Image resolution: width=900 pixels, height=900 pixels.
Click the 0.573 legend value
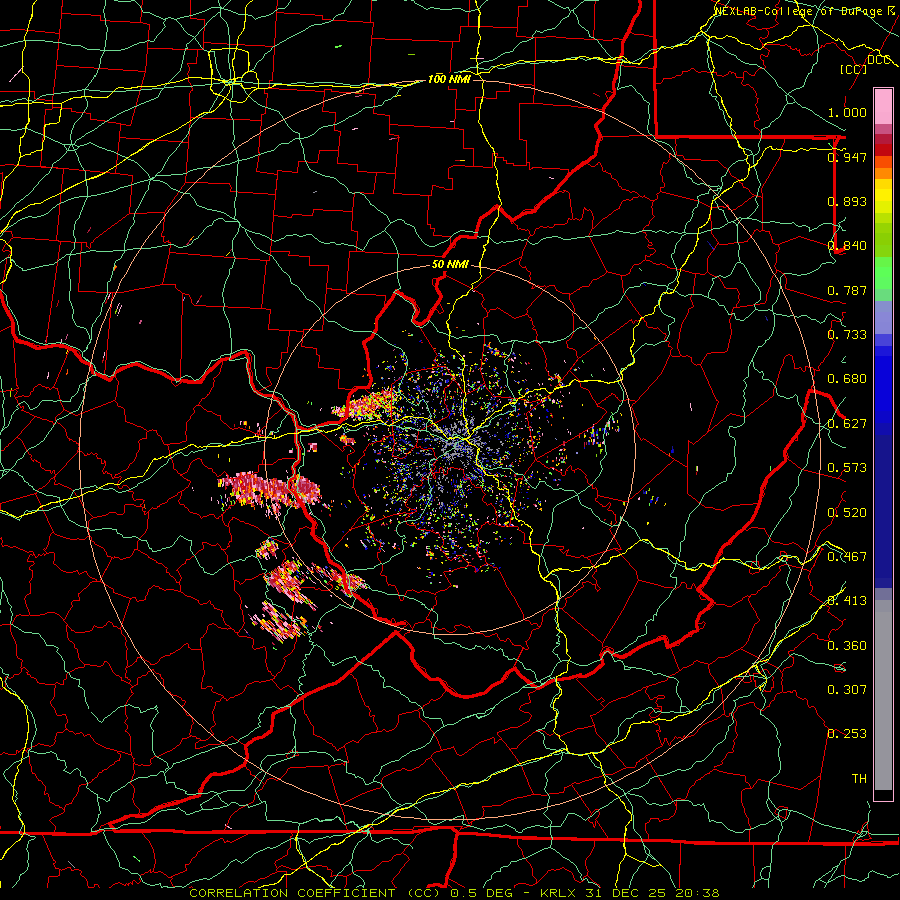coord(847,468)
